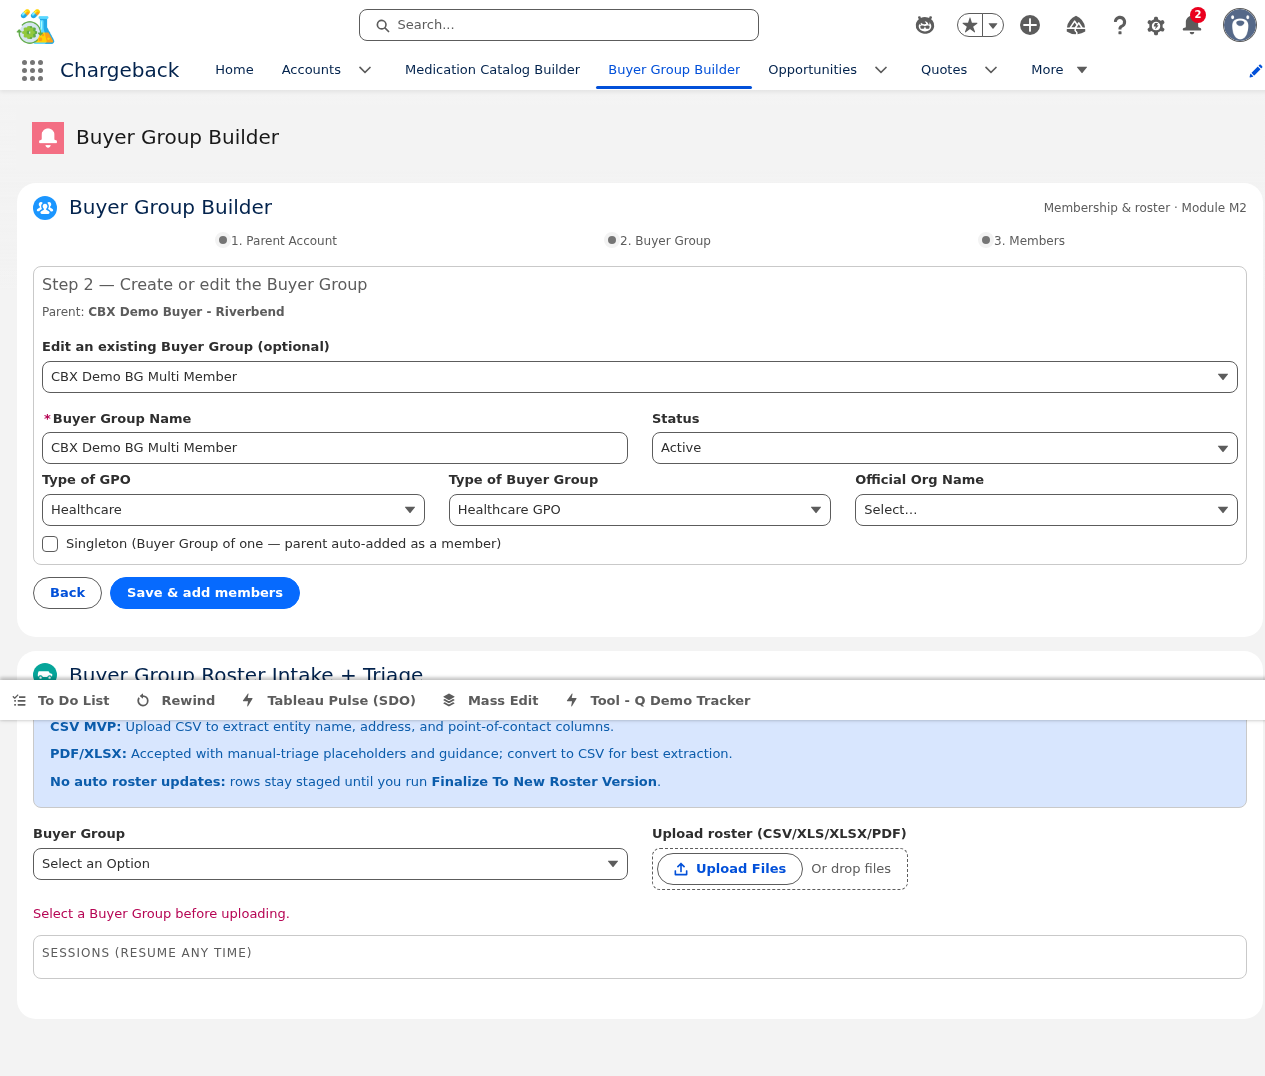Click the org logo icon at top left
Viewport: 1265px width, 1076px height.
coord(36,26)
